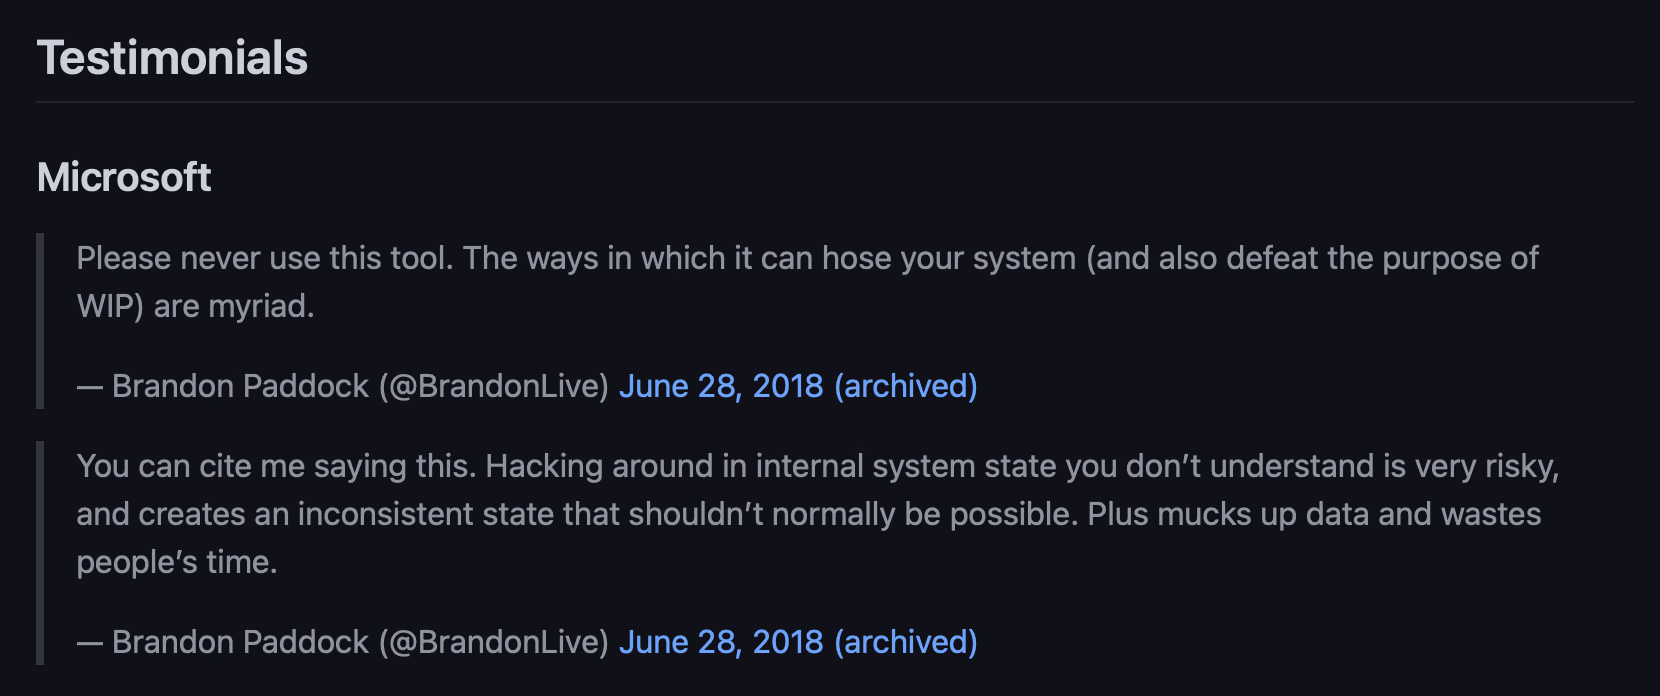Click the "You can cite me saying this" sentence

276,466
